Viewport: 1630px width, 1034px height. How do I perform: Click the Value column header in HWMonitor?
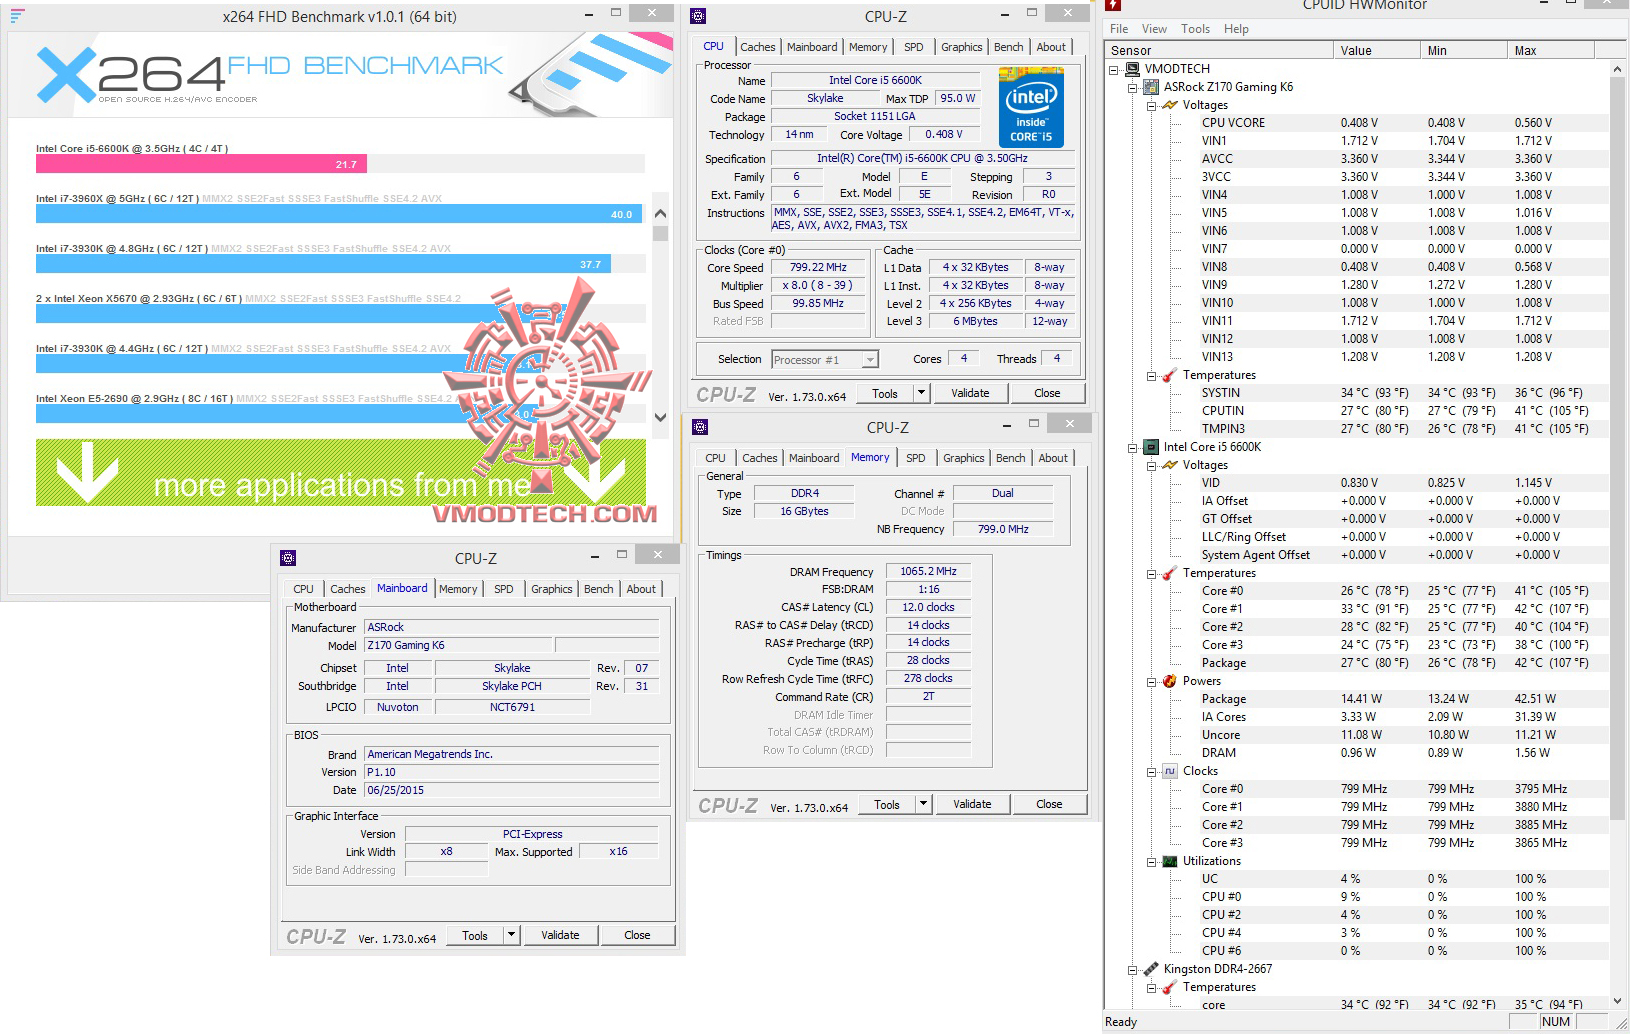(x=1377, y=50)
